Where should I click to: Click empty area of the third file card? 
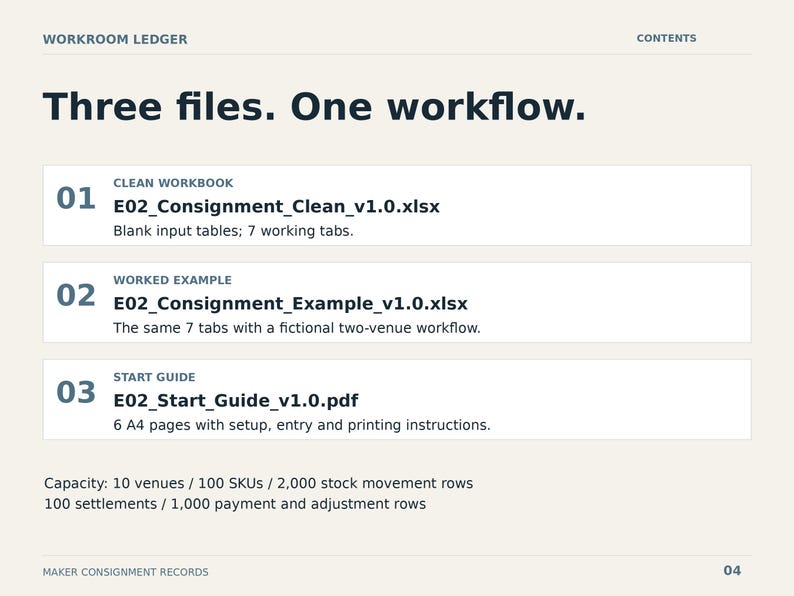(x=618, y=400)
